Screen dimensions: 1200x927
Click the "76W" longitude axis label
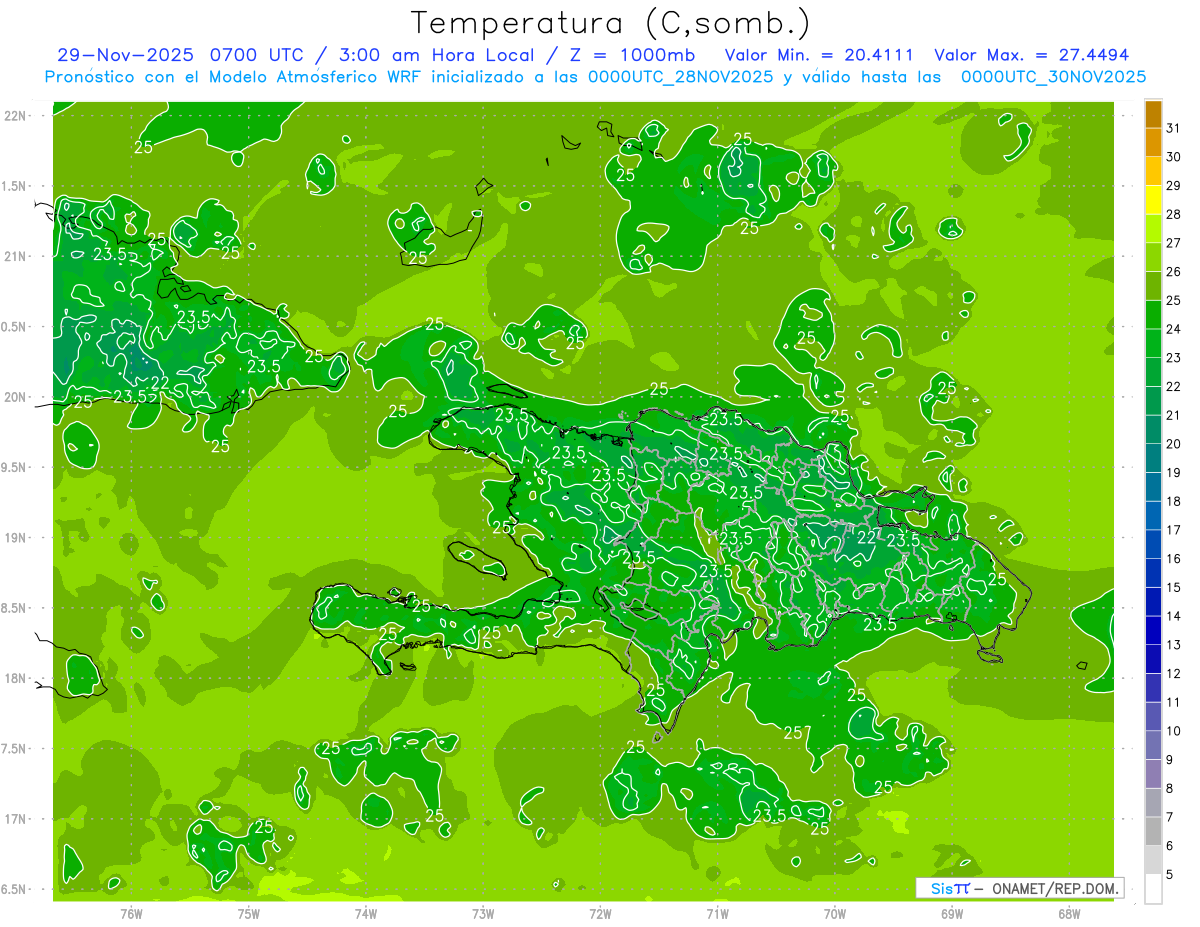131,914
